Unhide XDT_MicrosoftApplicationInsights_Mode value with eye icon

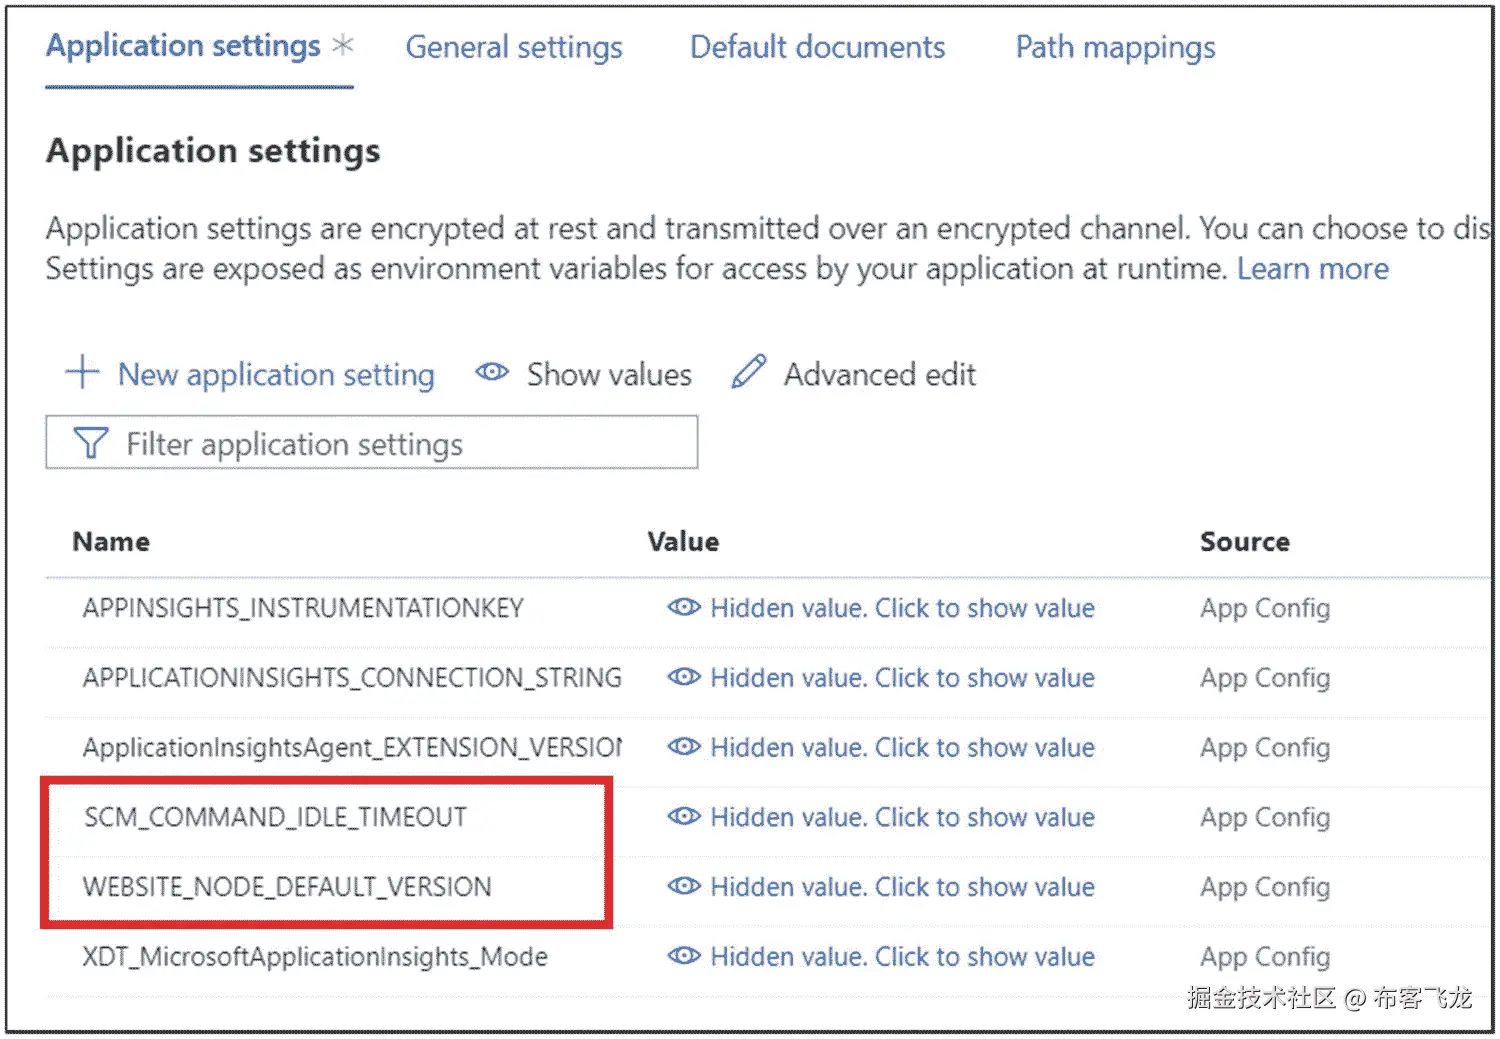tap(684, 956)
